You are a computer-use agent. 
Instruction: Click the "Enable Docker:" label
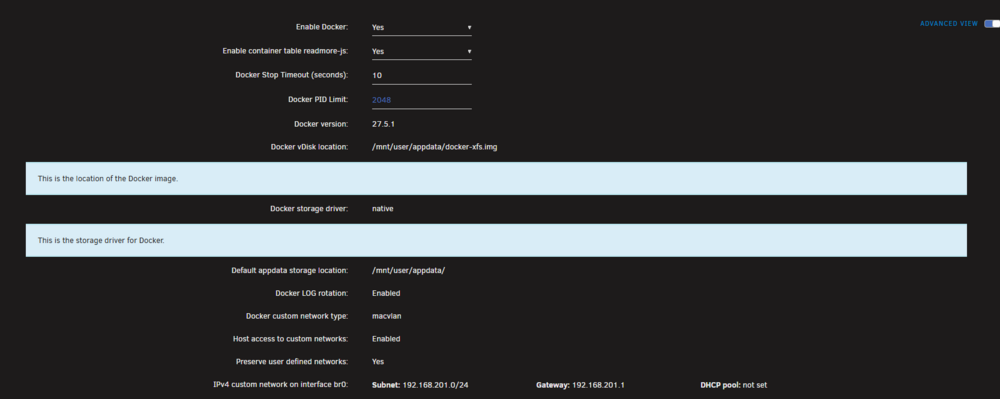(x=321, y=27)
